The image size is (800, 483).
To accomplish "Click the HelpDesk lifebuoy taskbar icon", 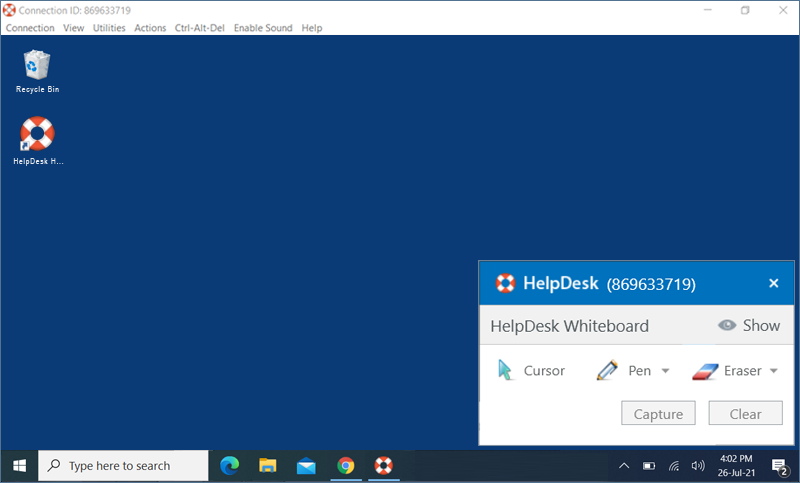I will coord(383,465).
